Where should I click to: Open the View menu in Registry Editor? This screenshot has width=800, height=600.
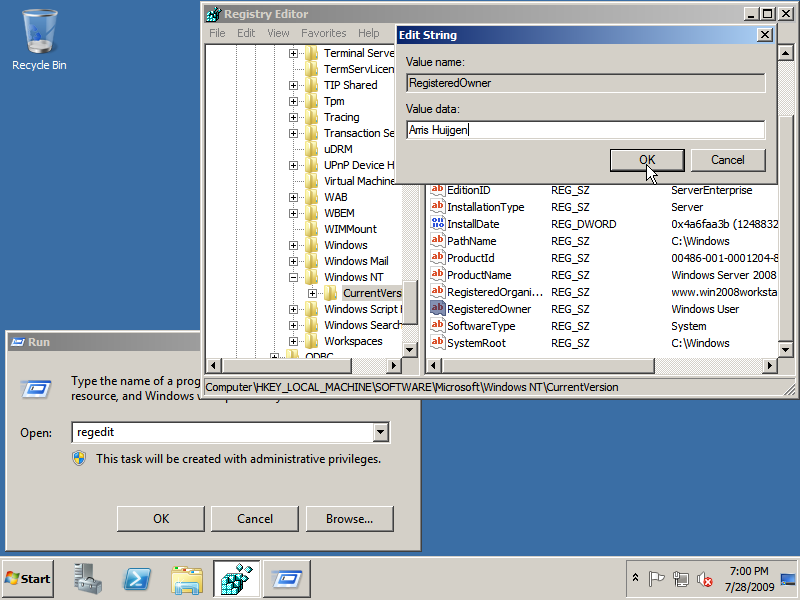point(278,33)
